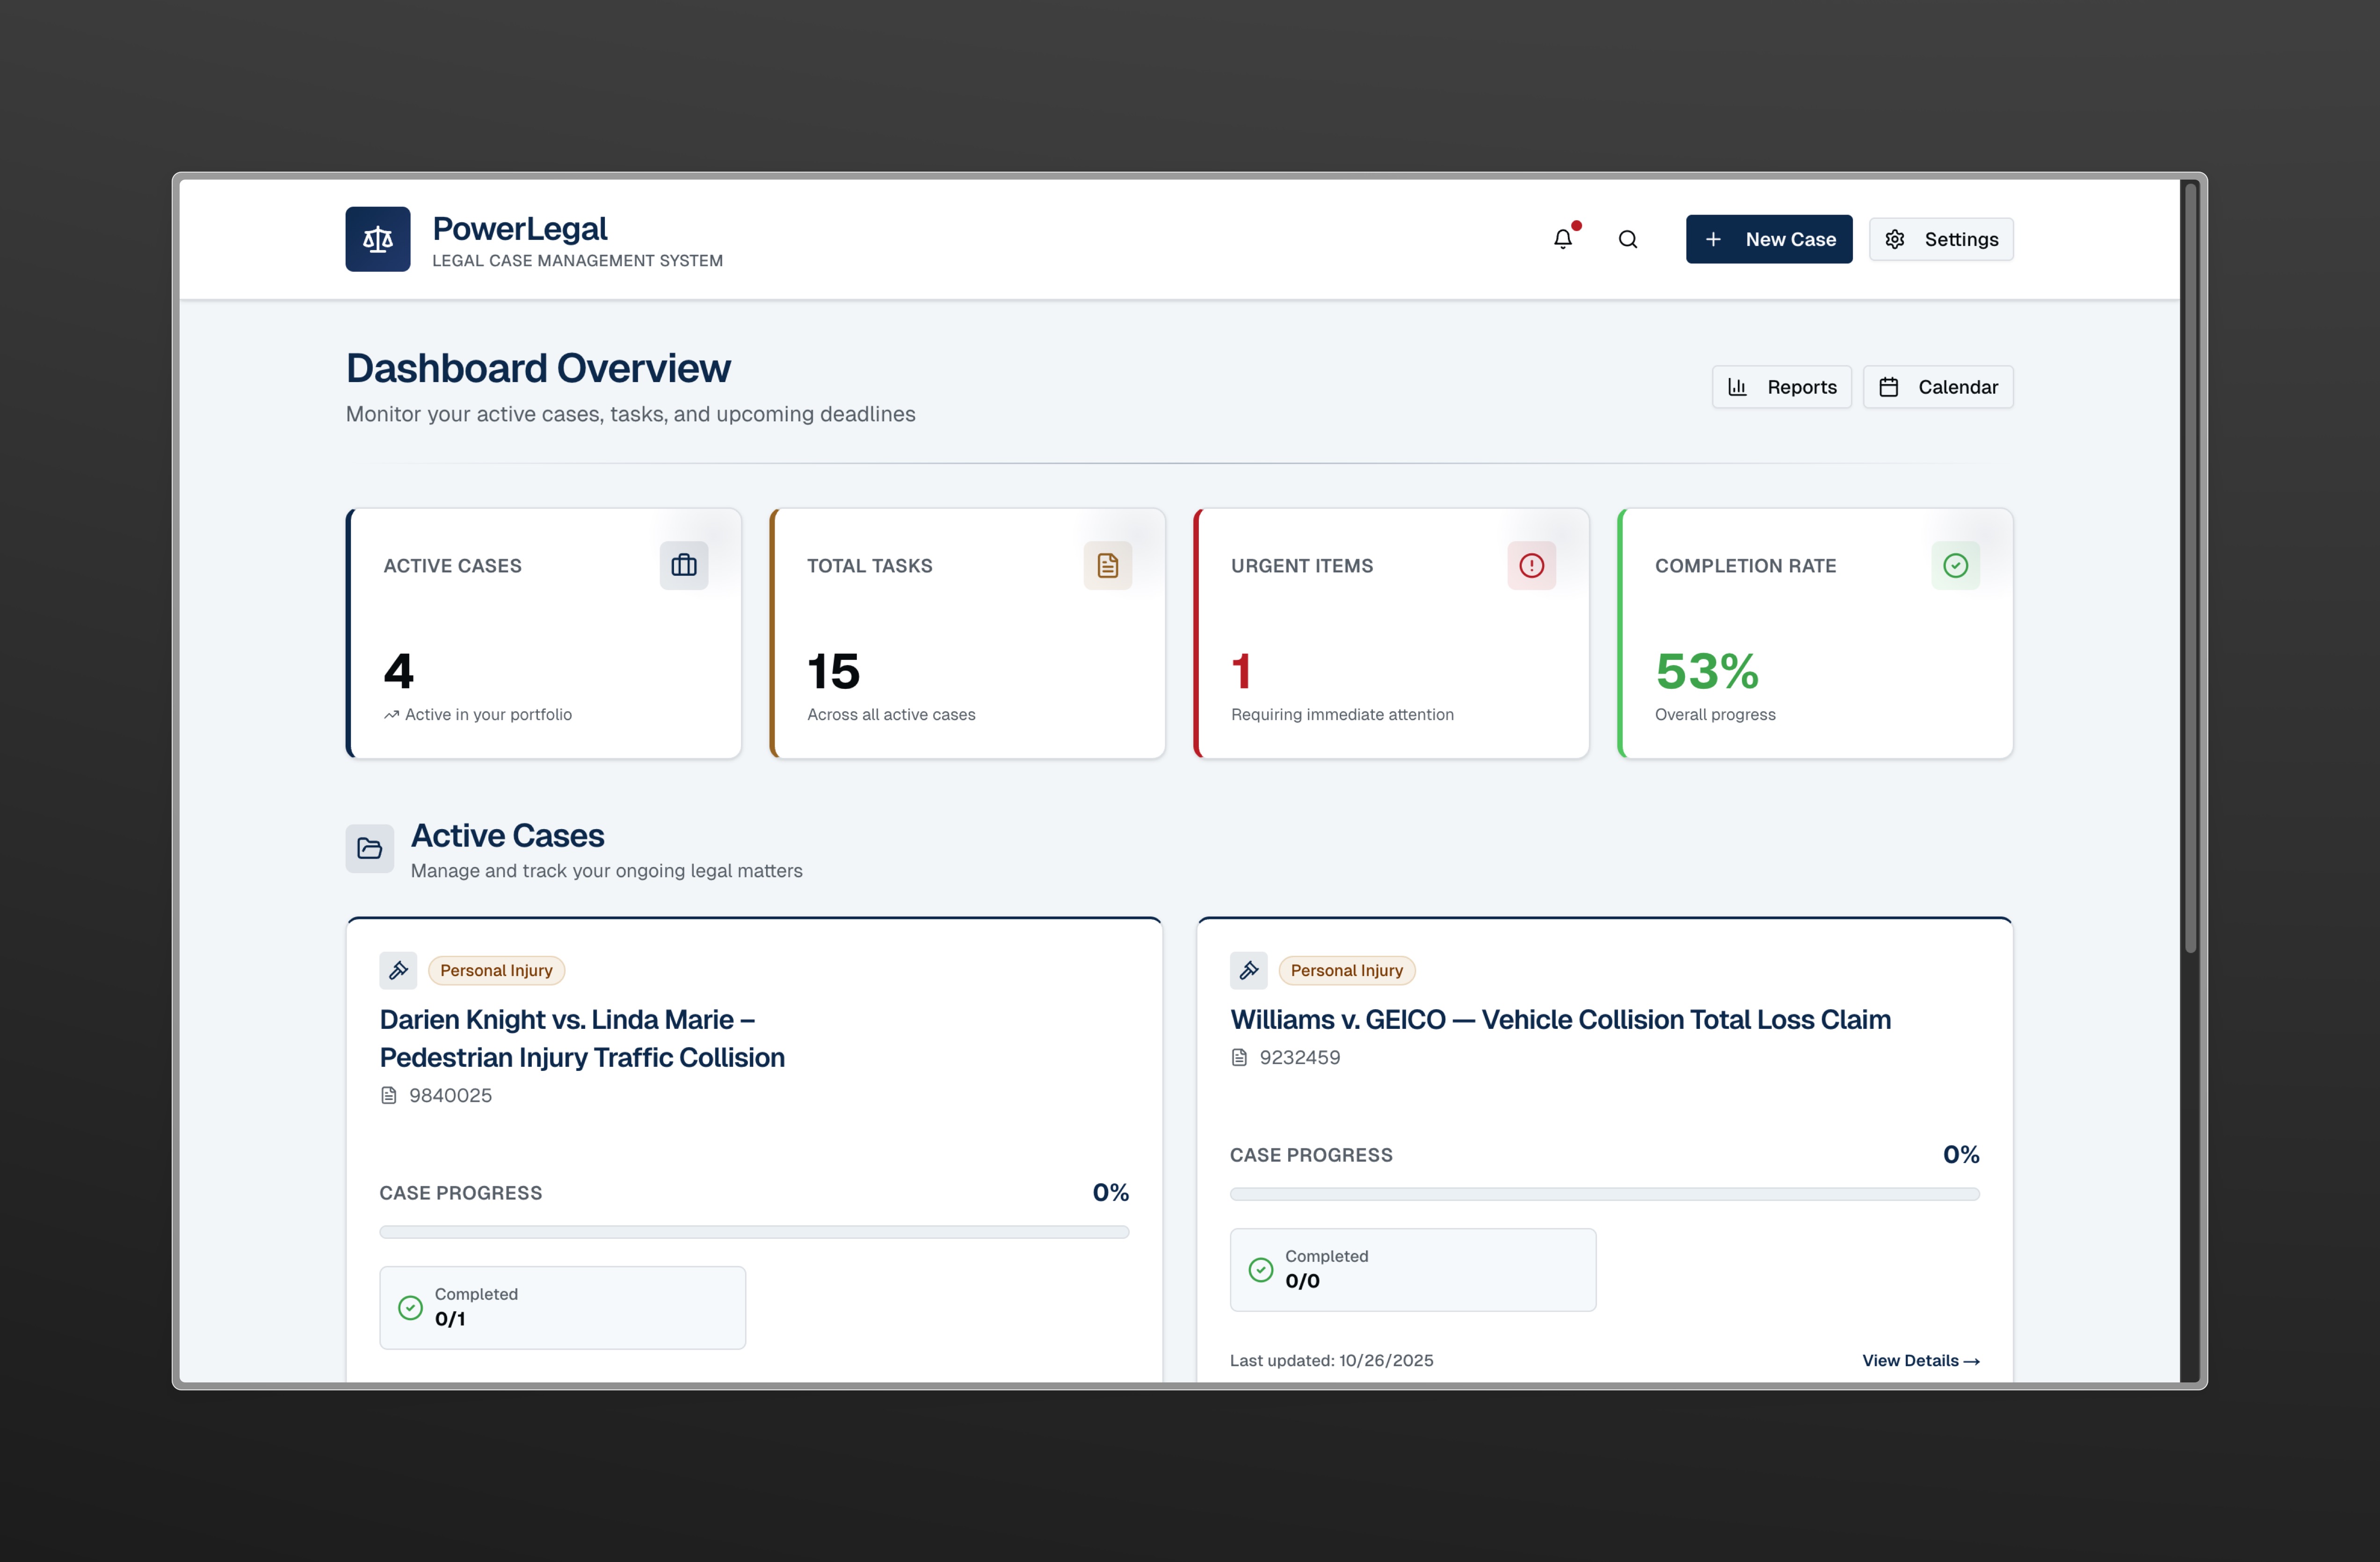Click the Total Tasks document icon
The image size is (2380, 1562).
pyautogui.click(x=1107, y=565)
